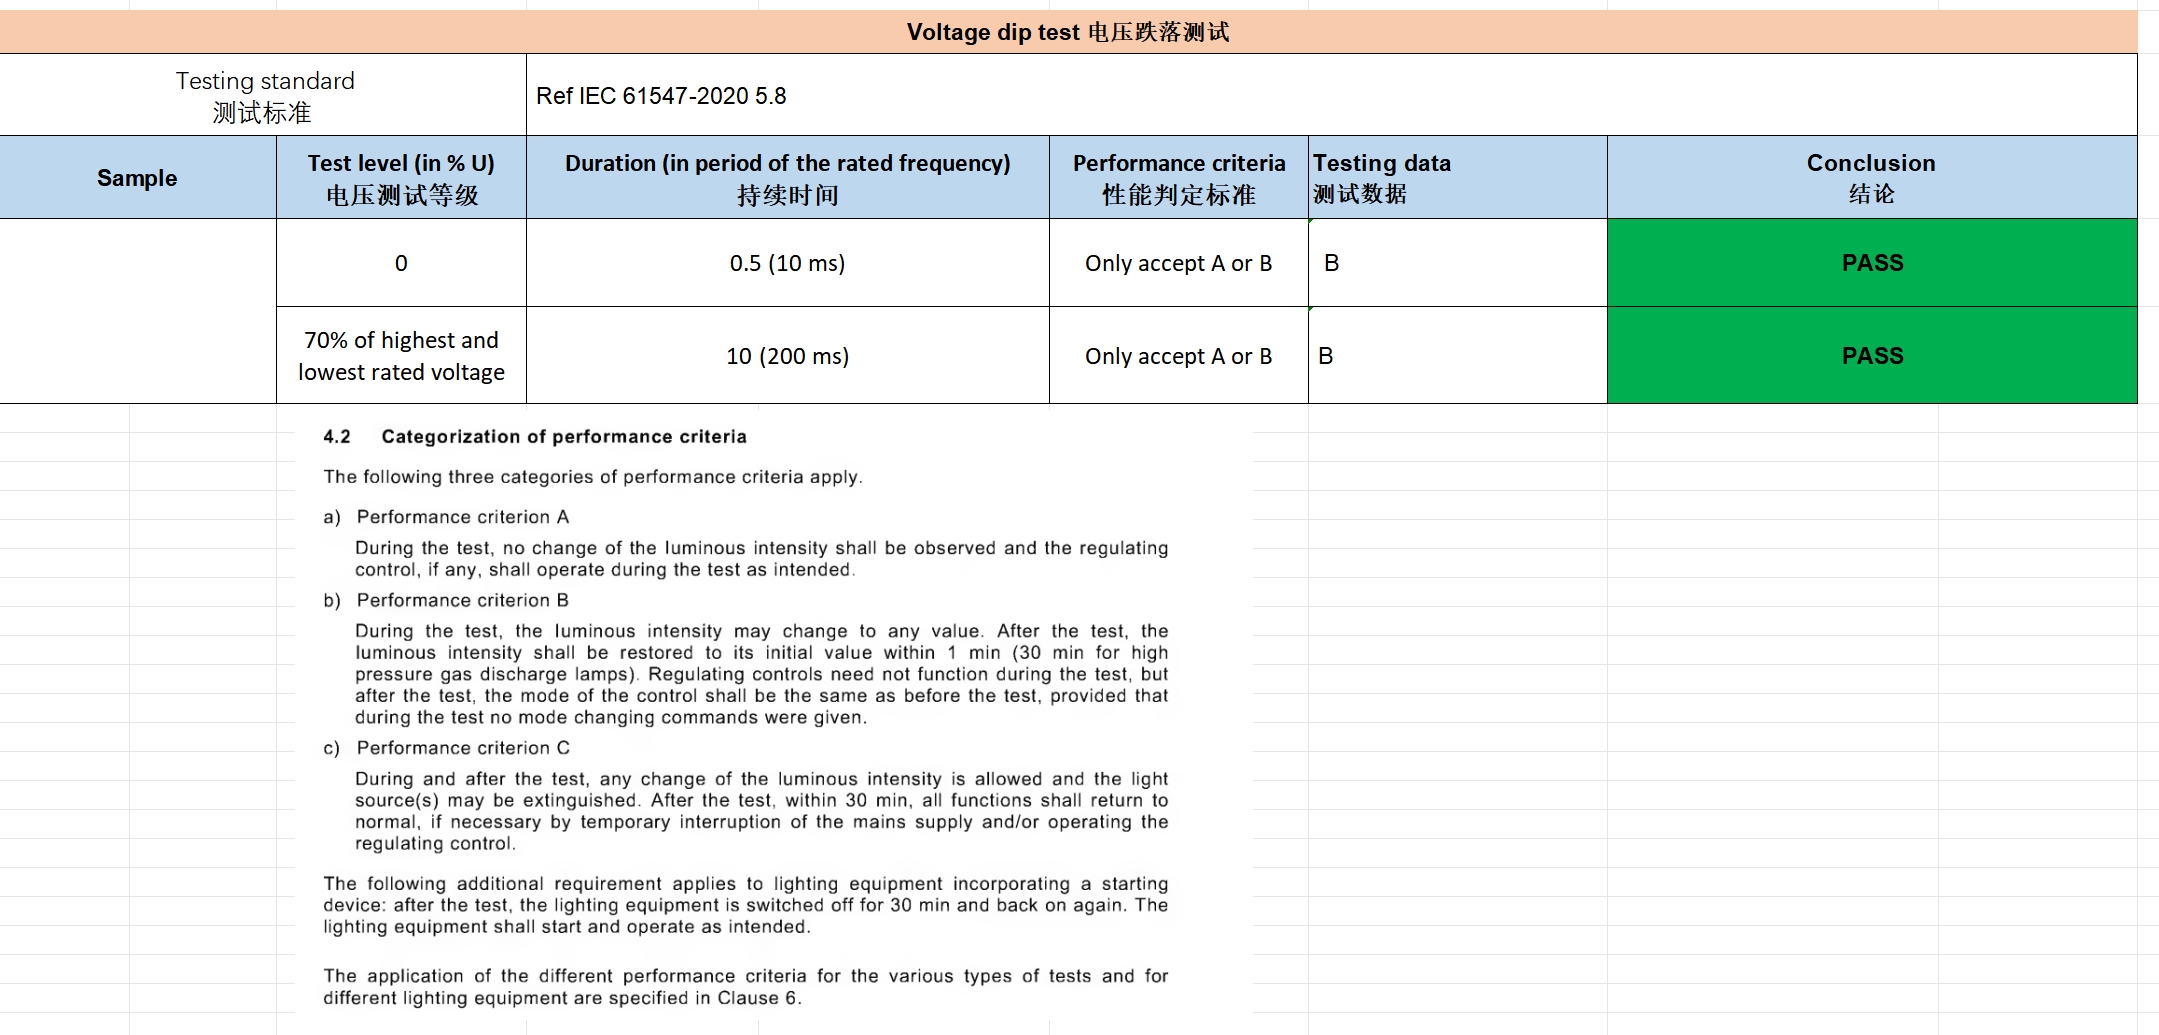Click the 'Testing standard' label cell

pos(263,95)
